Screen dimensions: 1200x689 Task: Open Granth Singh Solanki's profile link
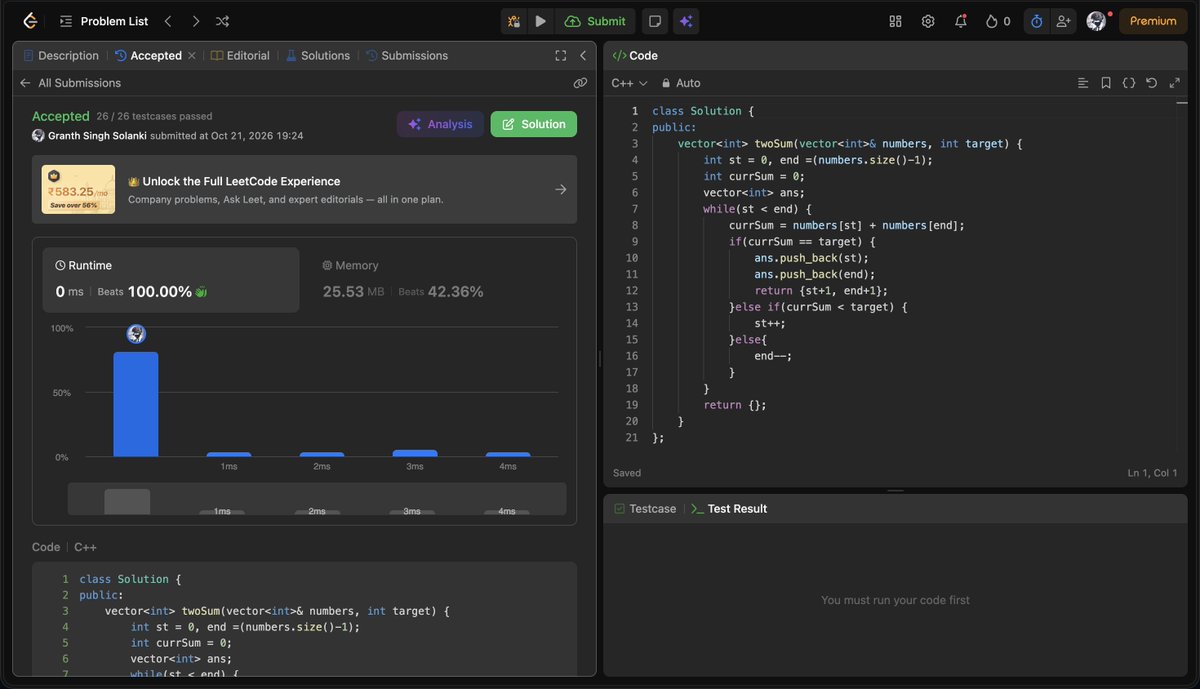(x=99, y=135)
